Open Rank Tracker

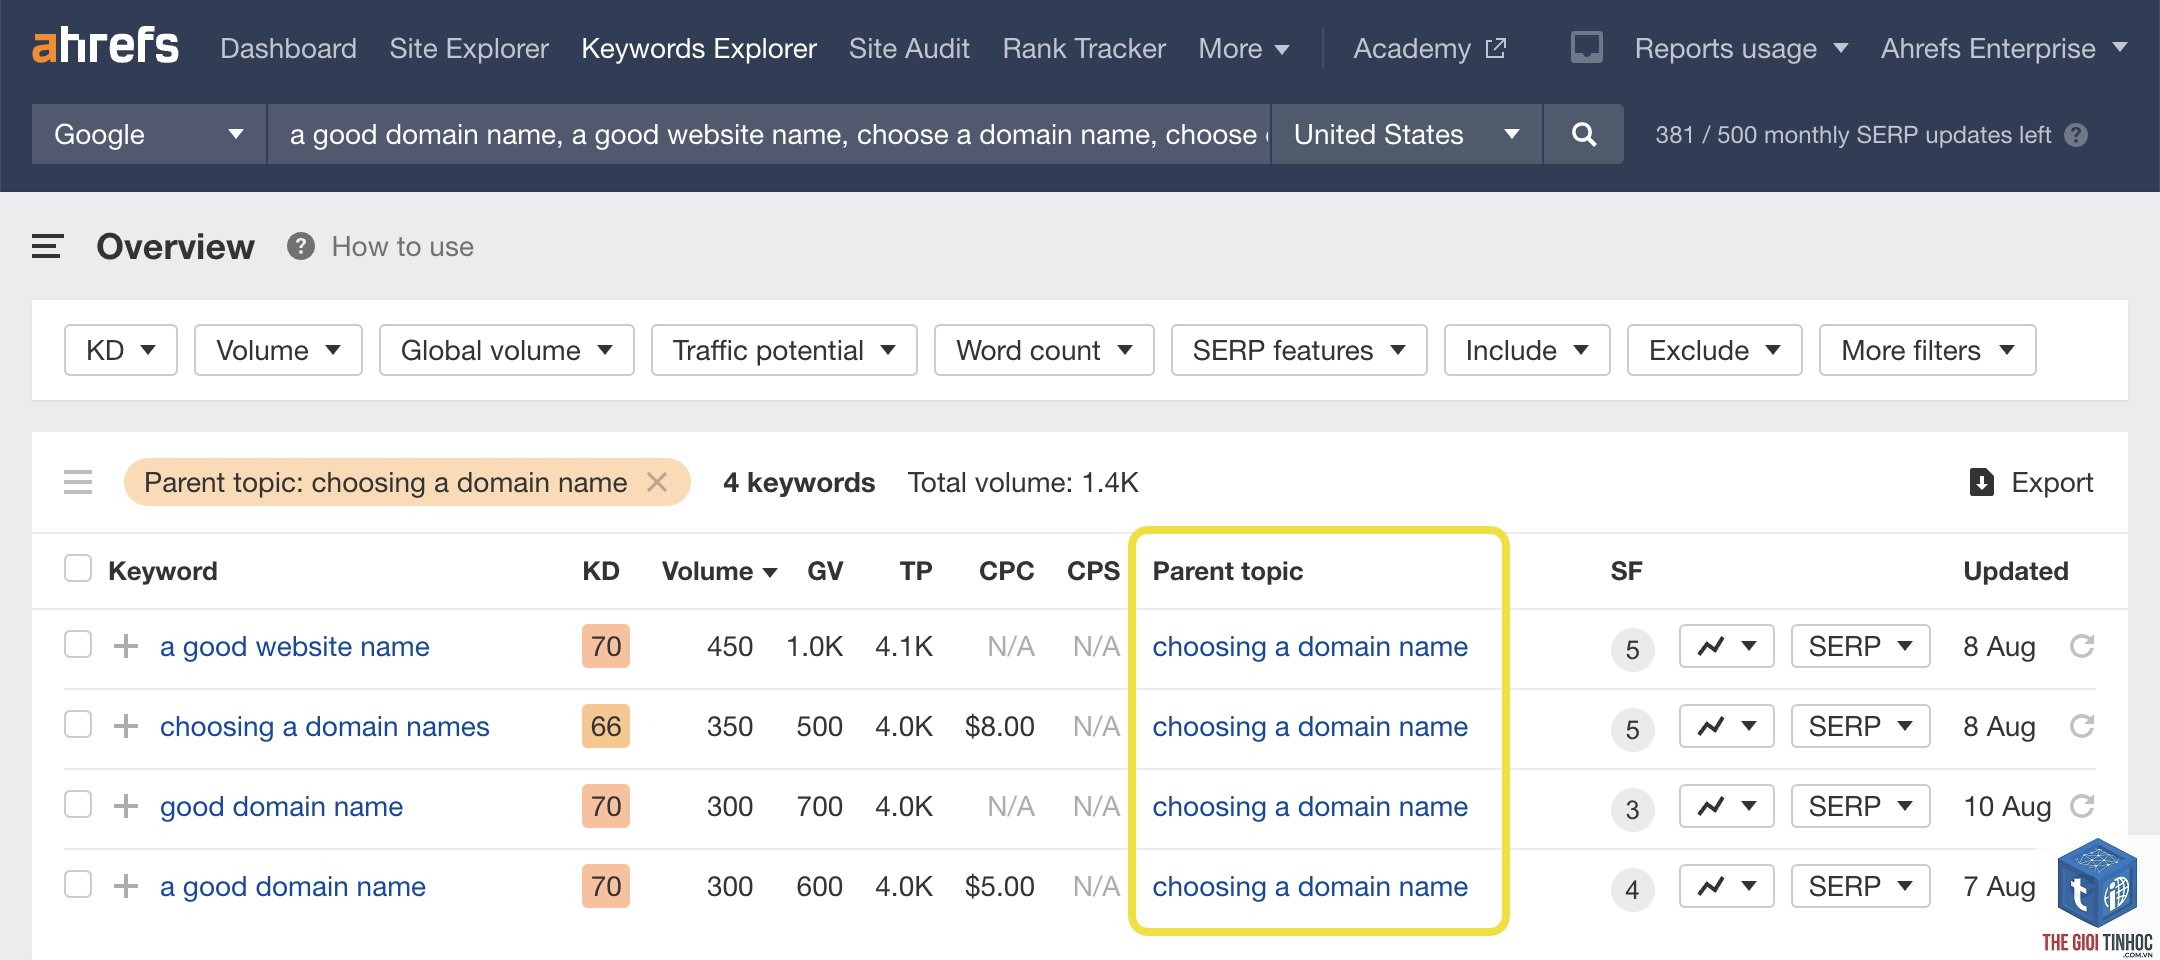[x=1084, y=48]
